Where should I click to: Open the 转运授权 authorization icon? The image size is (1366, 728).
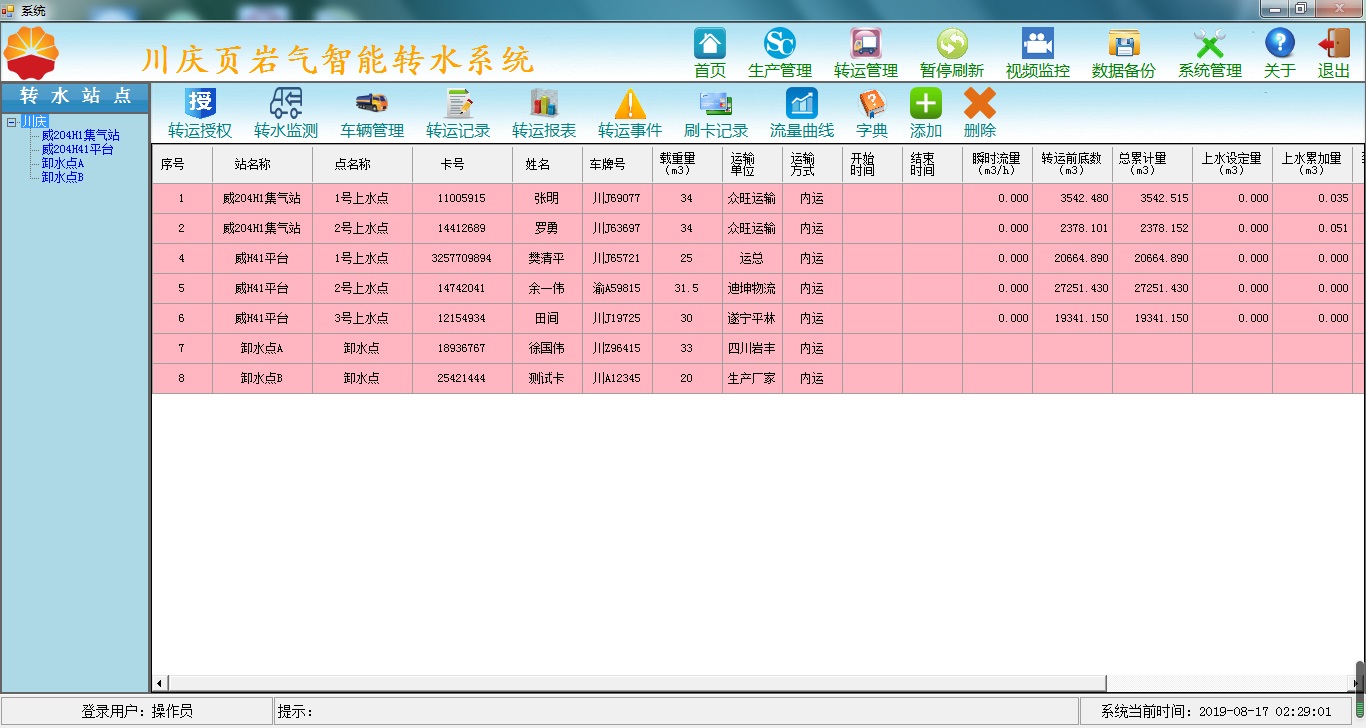point(200,103)
